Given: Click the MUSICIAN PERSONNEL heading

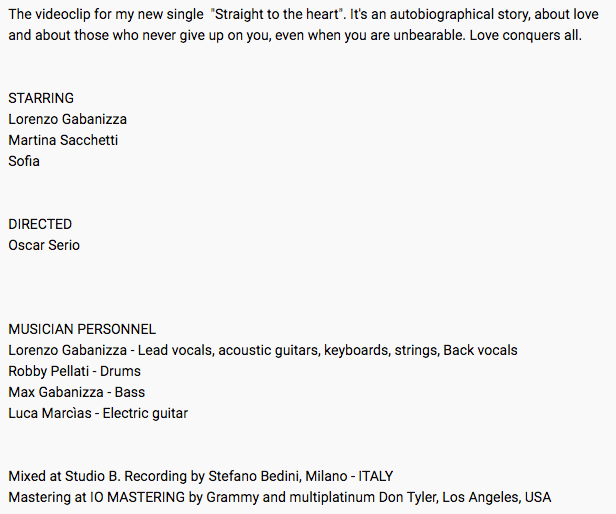Looking at the screenshot, I should (82, 329).
